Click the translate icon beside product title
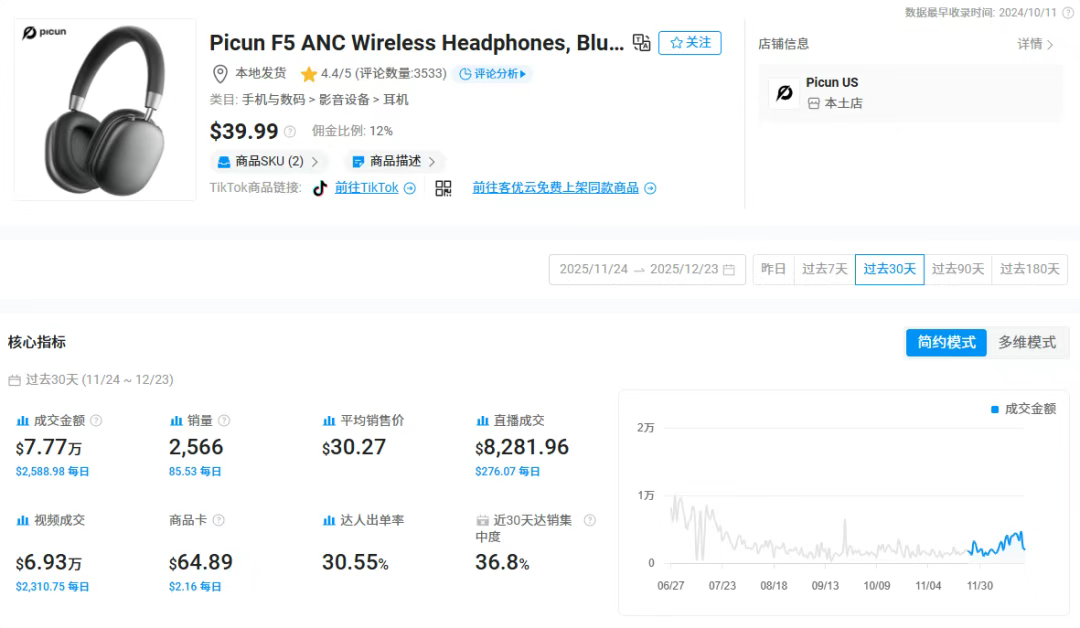The height and width of the screenshot is (628, 1080). click(642, 43)
